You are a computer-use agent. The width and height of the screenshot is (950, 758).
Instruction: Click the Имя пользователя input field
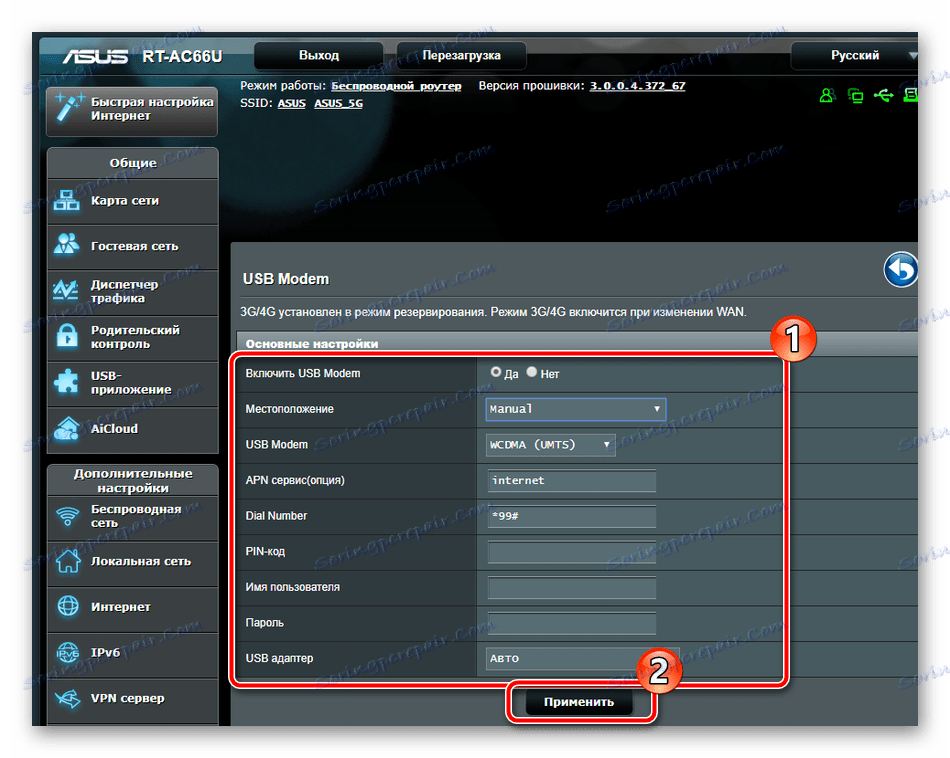572,588
